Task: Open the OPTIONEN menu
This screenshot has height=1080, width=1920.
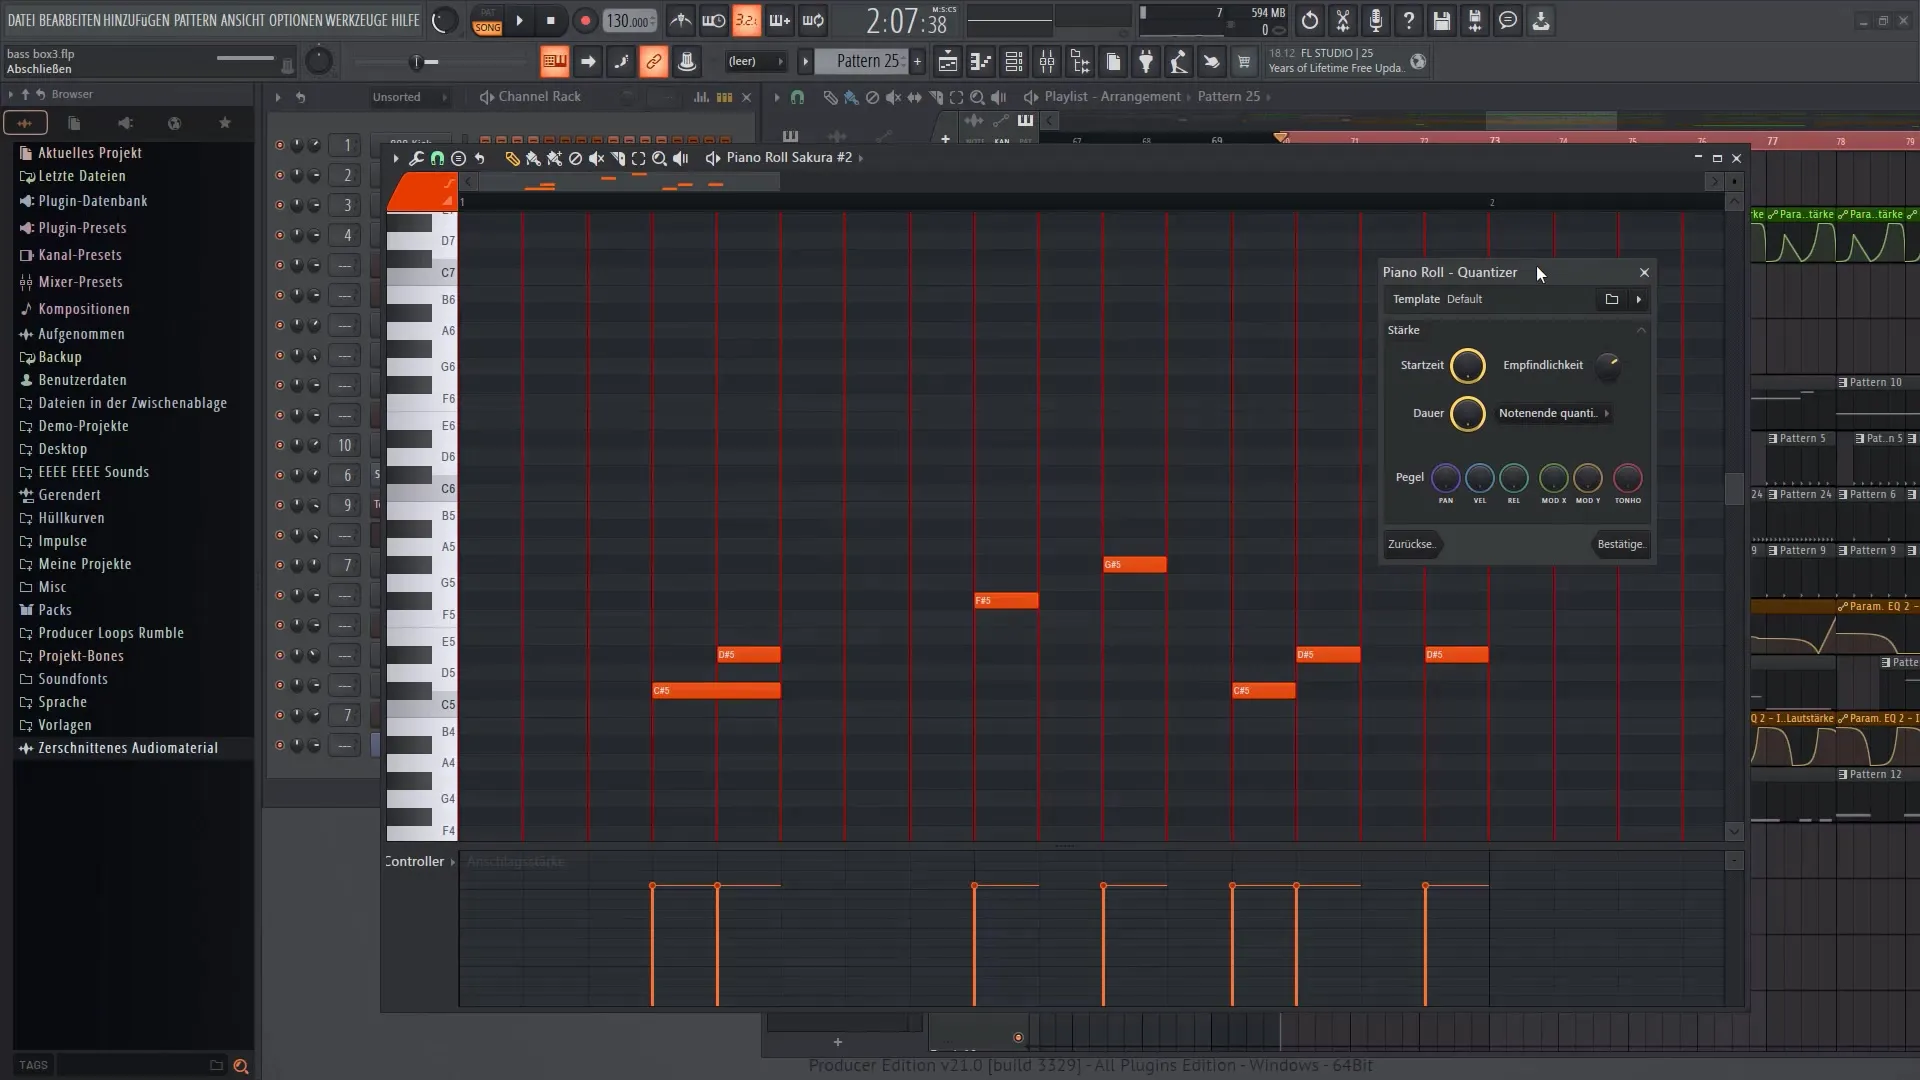Action: click(294, 20)
